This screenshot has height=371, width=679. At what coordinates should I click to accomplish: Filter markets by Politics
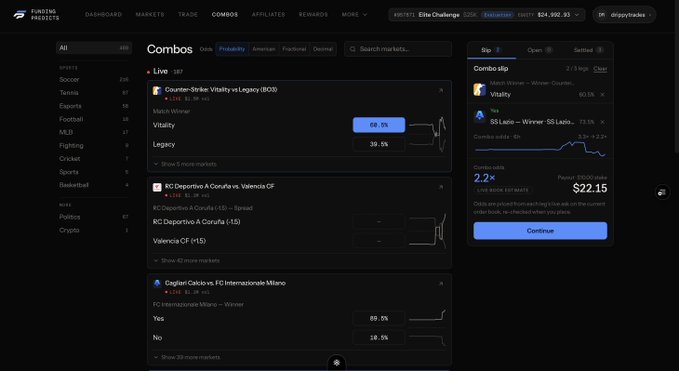pyautogui.click(x=94, y=217)
